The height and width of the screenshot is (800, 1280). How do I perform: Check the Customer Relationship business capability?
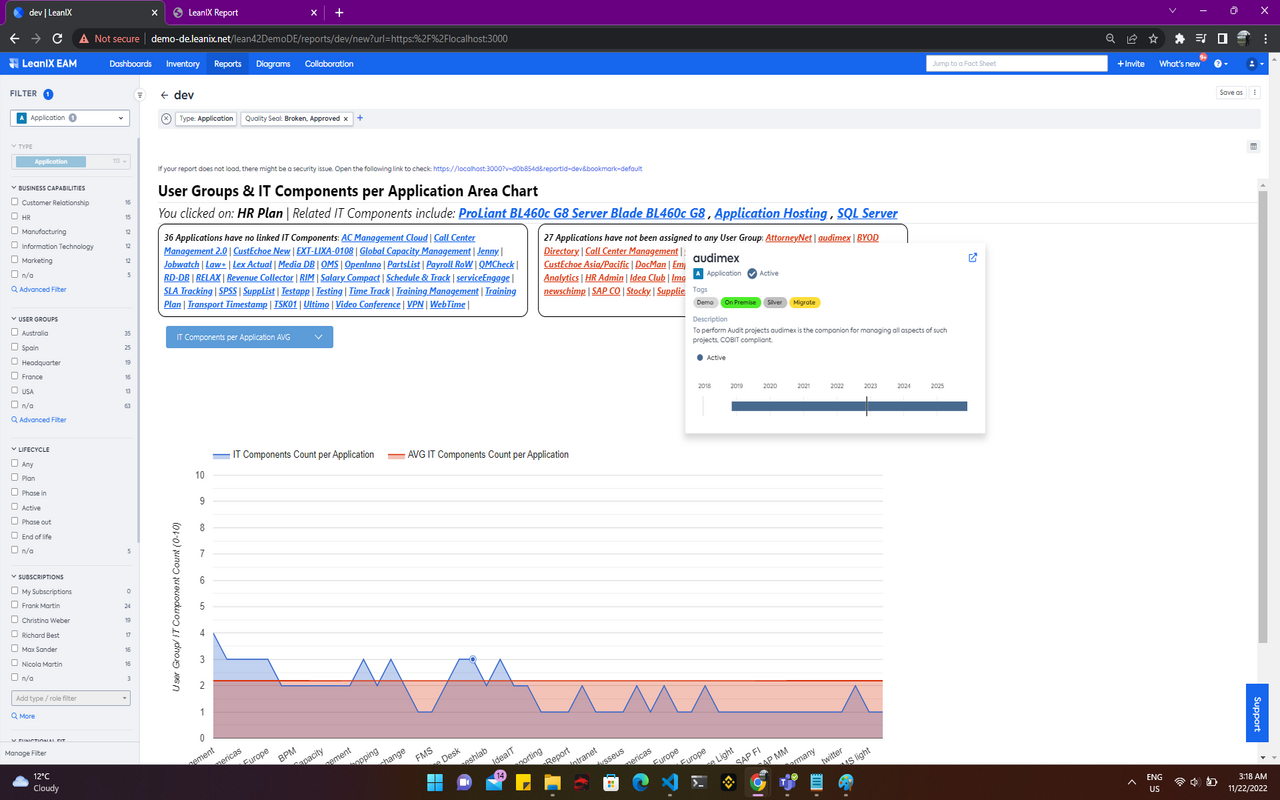pos(15,202)
